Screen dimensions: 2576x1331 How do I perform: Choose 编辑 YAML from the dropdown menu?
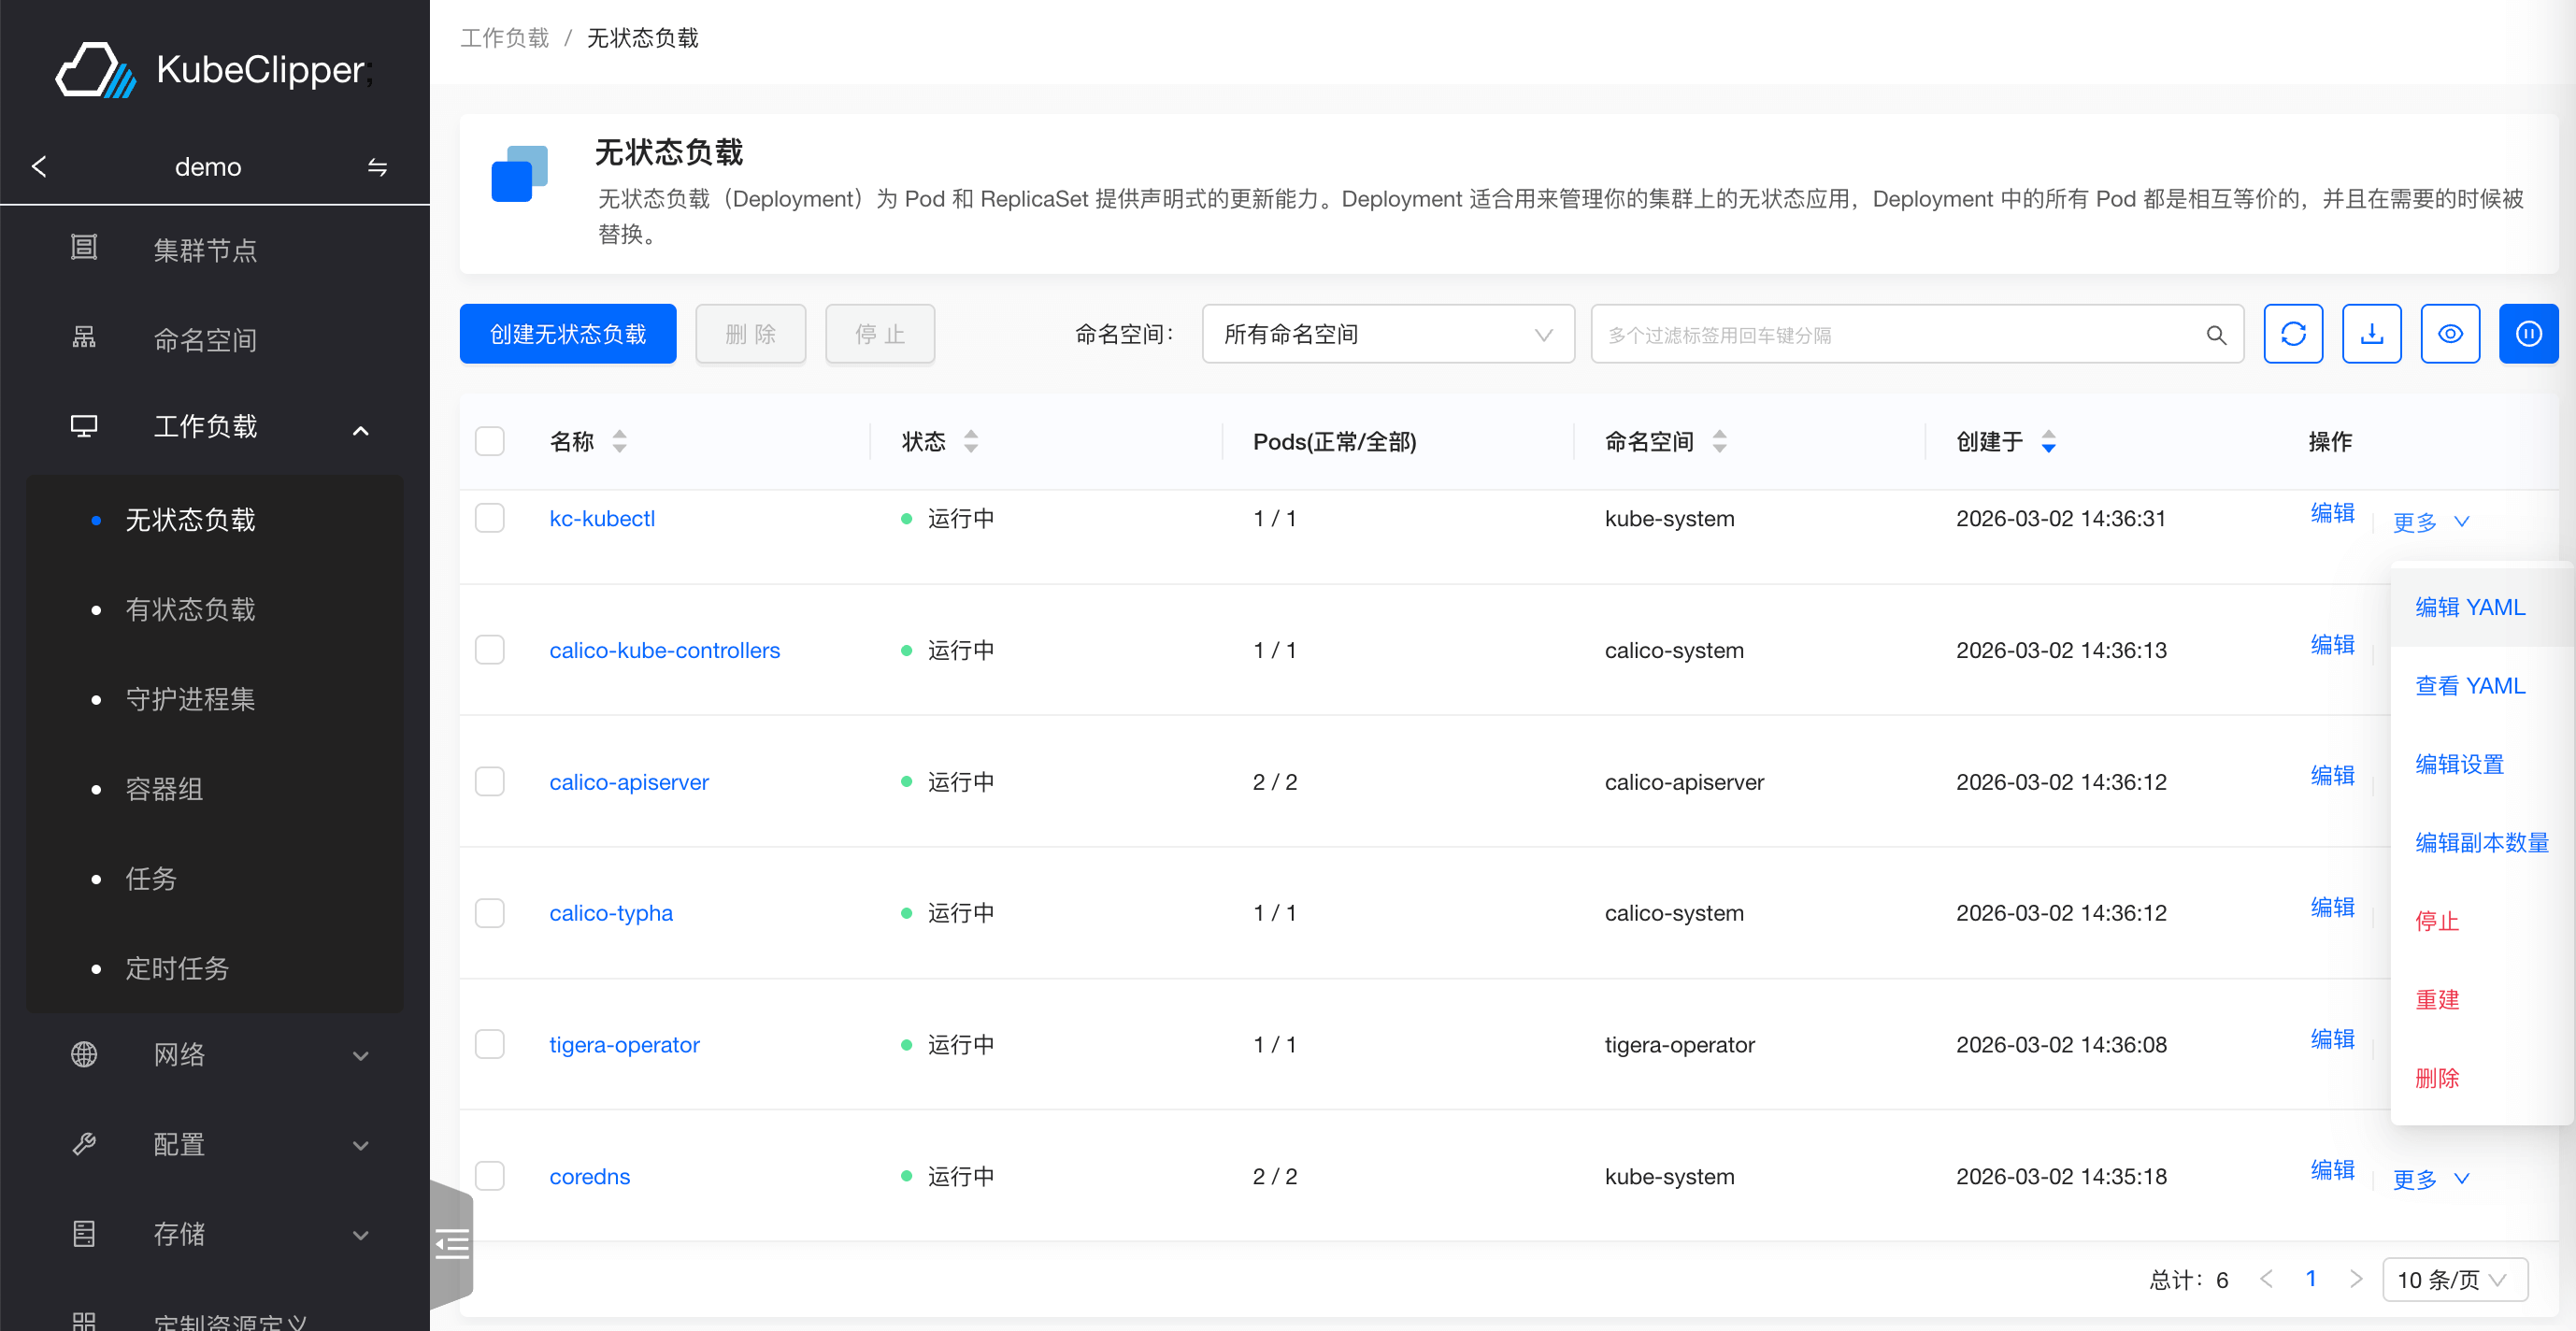(2469, 607)
